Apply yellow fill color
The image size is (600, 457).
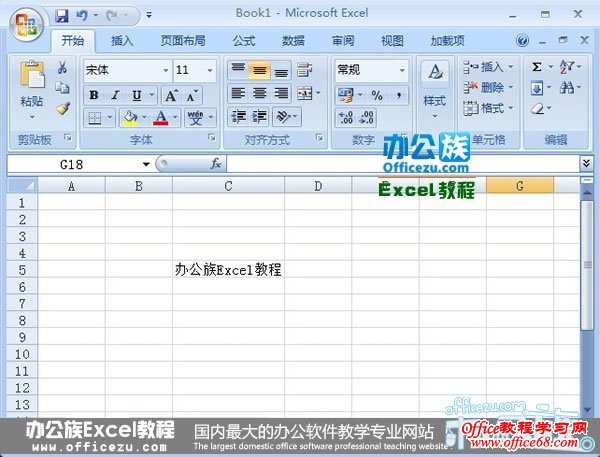pos(130,118)
